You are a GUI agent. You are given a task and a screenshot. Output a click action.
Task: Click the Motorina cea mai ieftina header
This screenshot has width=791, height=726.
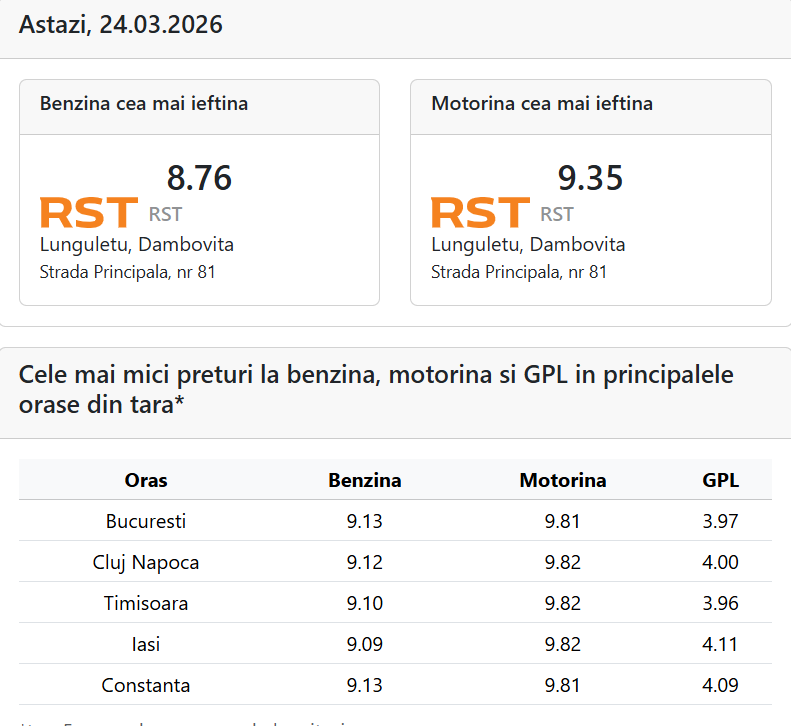pyautogui.click(x=542, y=104)
